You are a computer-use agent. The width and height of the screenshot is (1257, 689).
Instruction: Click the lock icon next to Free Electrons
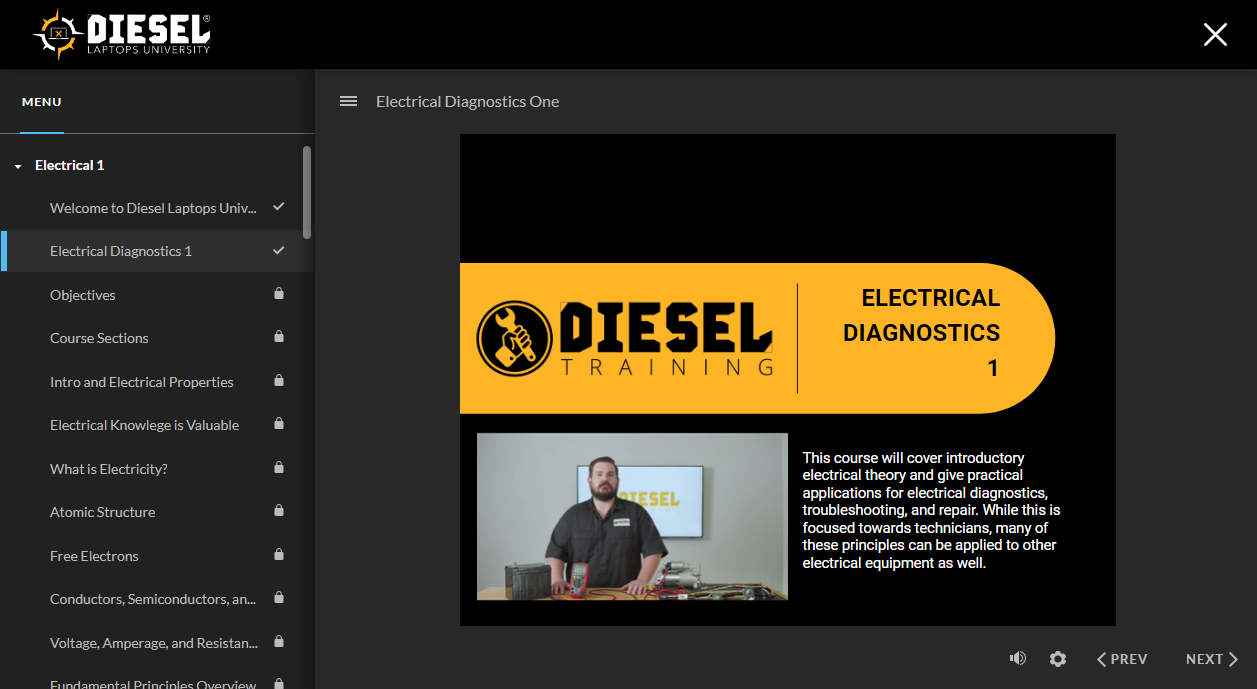click(279, 554)
